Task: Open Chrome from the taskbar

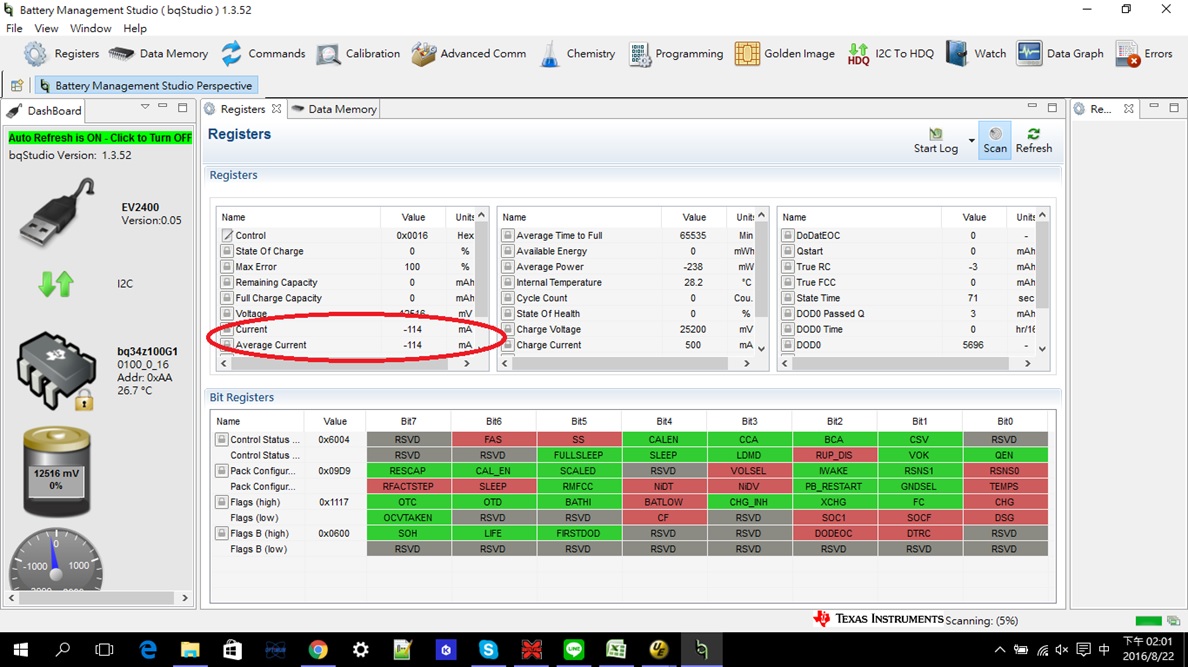Action: coord(318,650)
